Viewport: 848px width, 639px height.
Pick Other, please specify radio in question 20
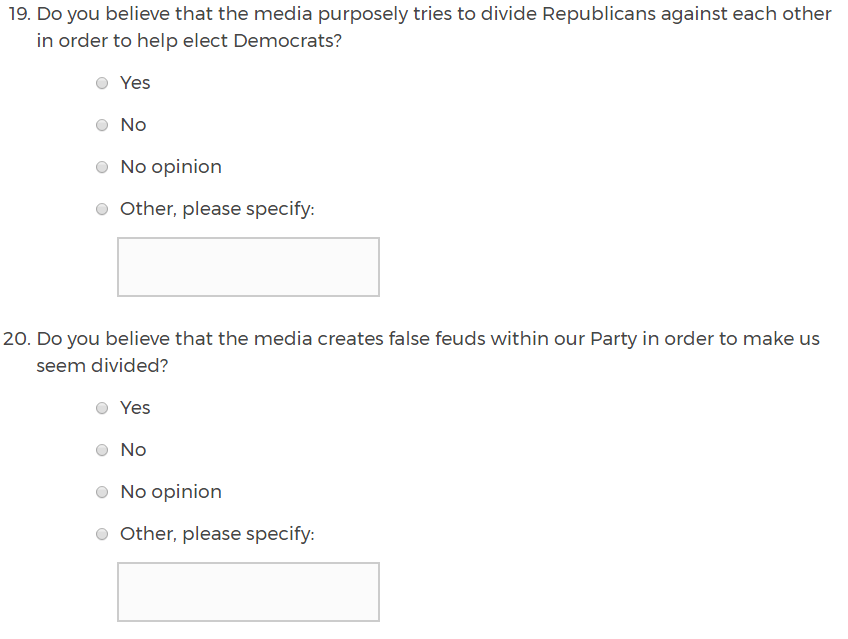pos(102,535)
